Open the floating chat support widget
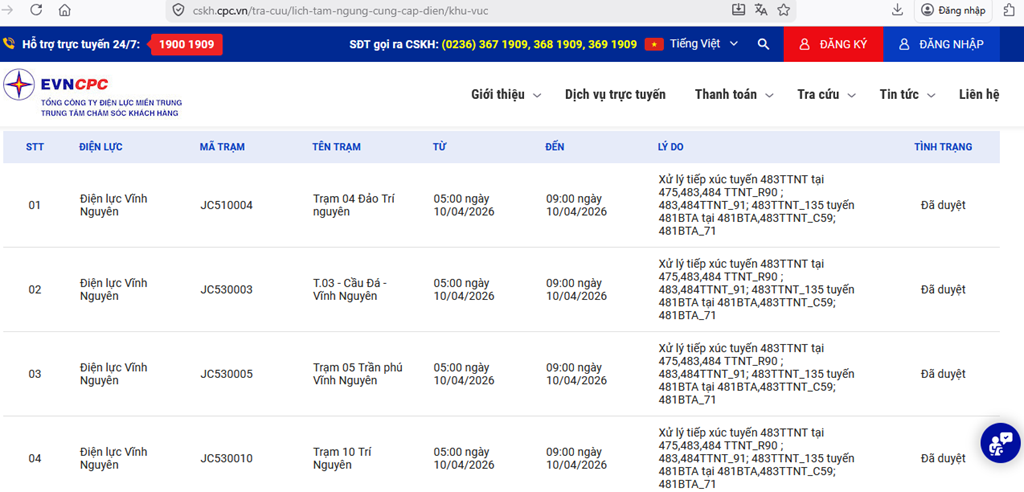Viewport: 1024px width, 492px height. pos(999,443)
